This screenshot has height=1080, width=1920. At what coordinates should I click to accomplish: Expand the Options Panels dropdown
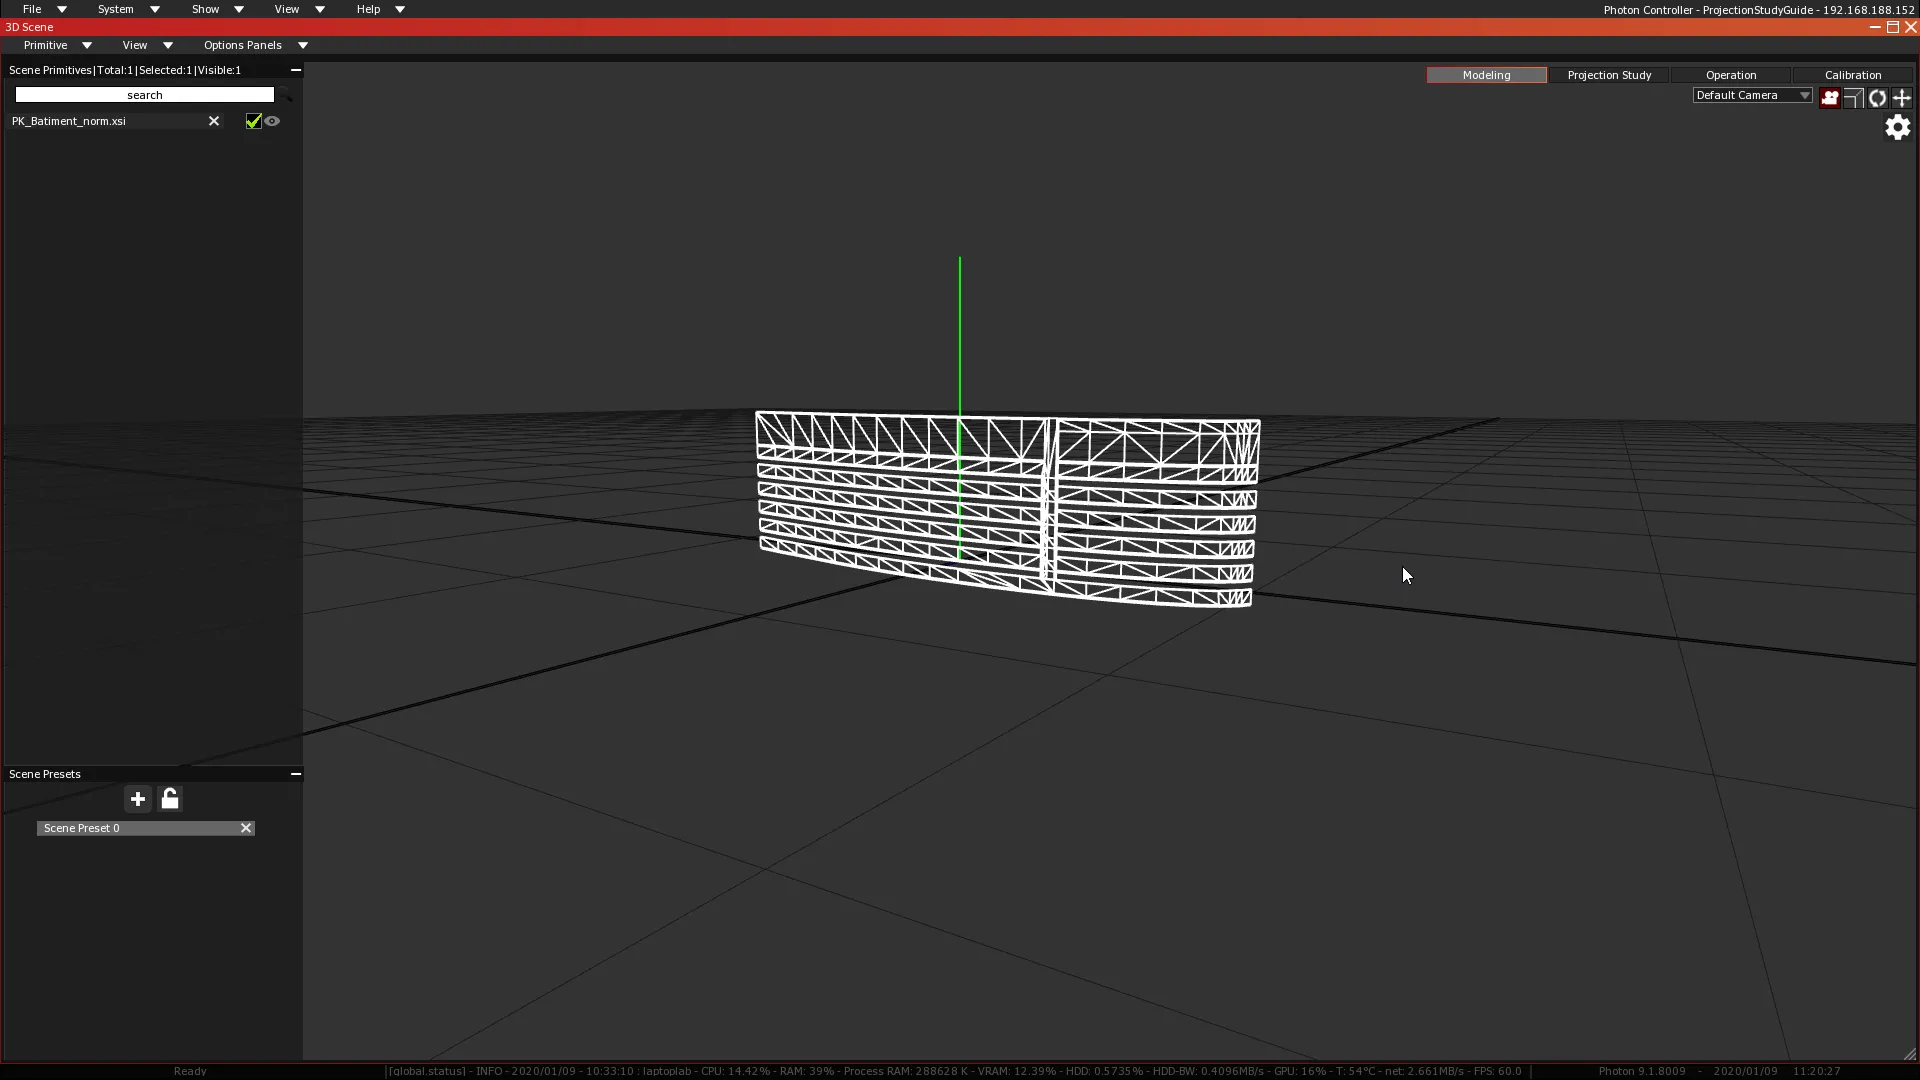coord(255,45)
